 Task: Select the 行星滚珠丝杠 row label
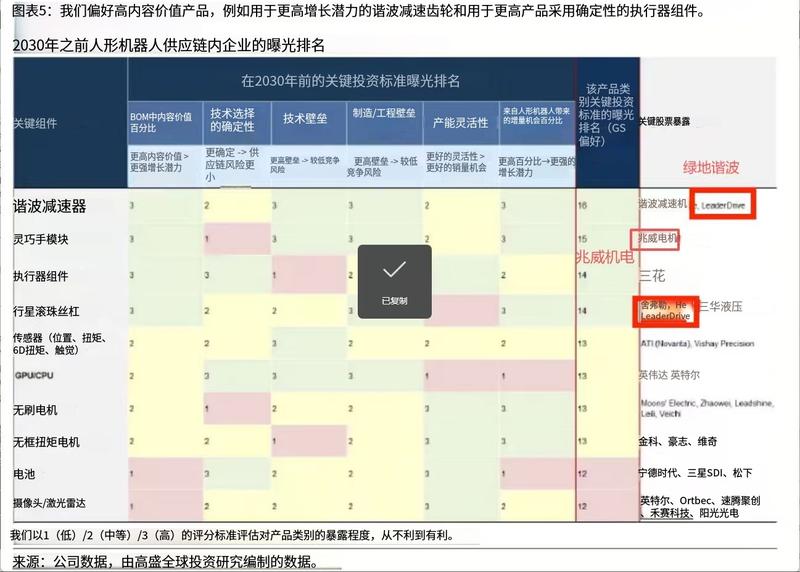(46, 311)
